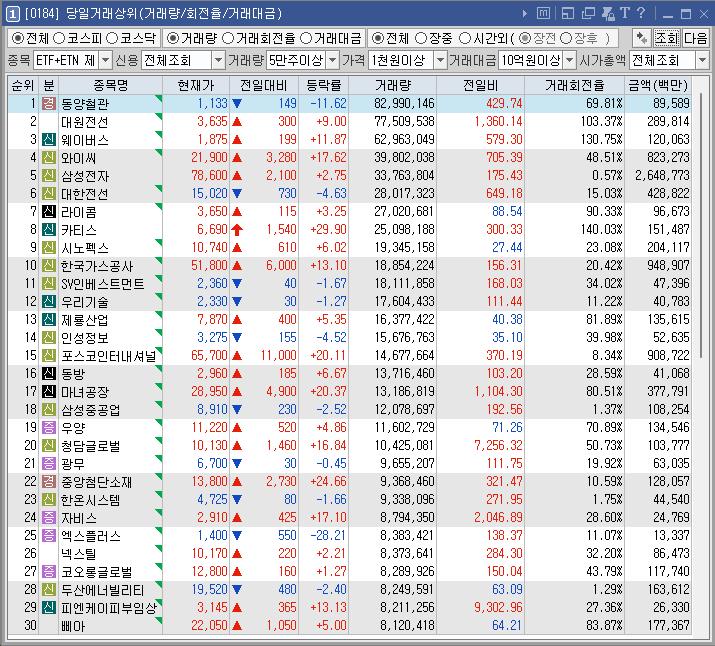Click the 조회 search button
The image size is (715, 646).
pos(667,38)
